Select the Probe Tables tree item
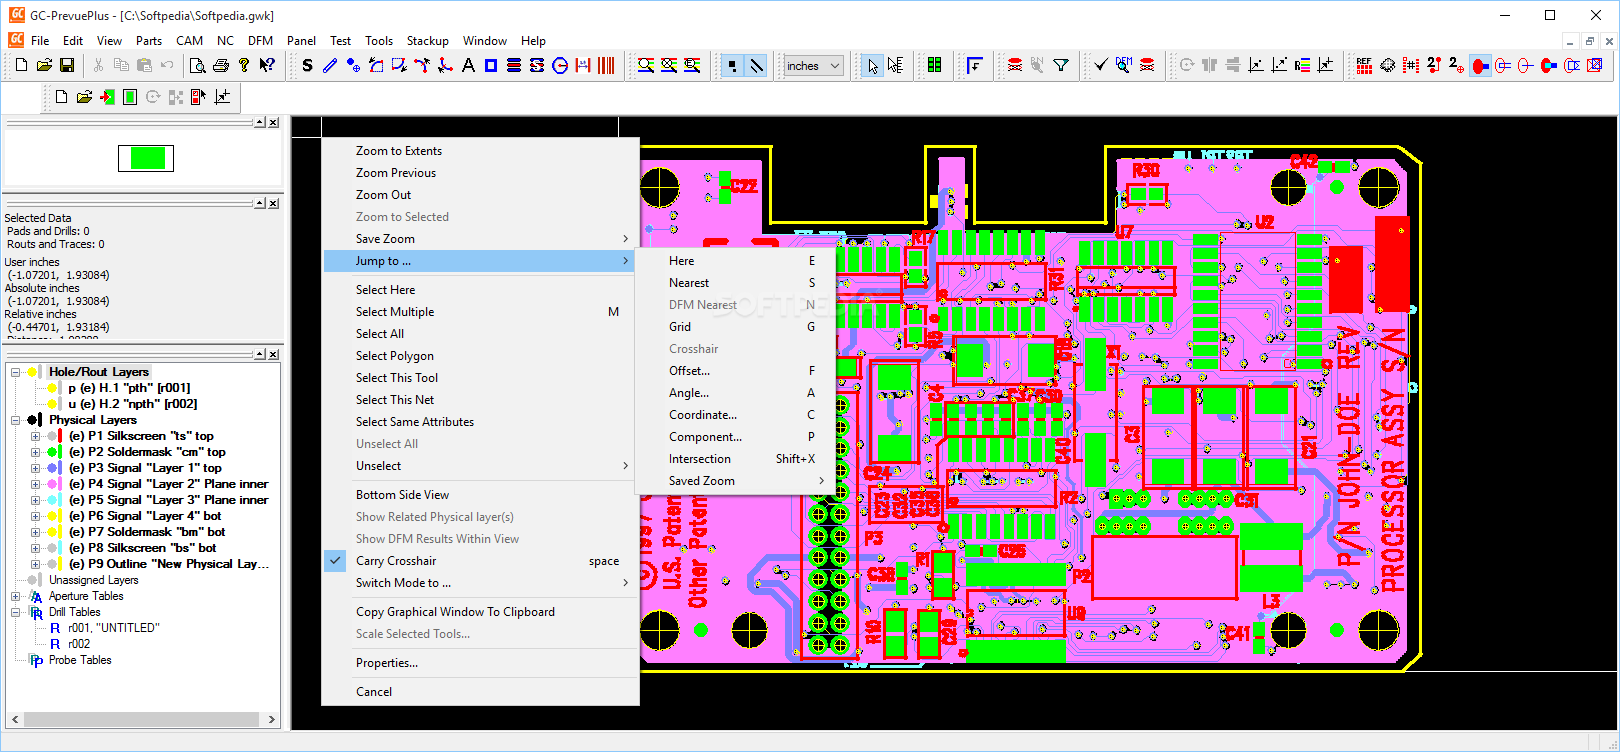 [x=80, y=660]
